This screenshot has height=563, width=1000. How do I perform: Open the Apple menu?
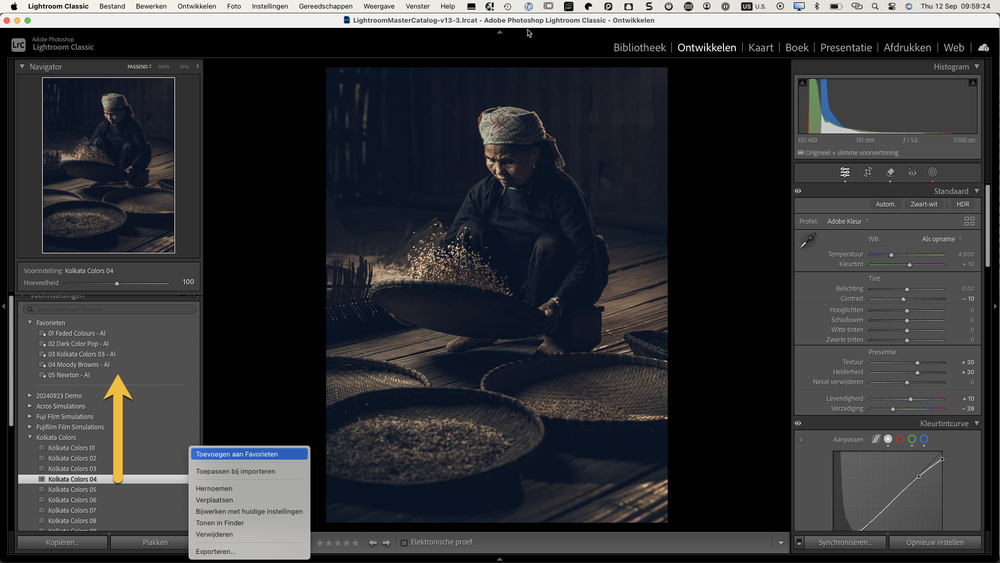(x=13, y=6)
